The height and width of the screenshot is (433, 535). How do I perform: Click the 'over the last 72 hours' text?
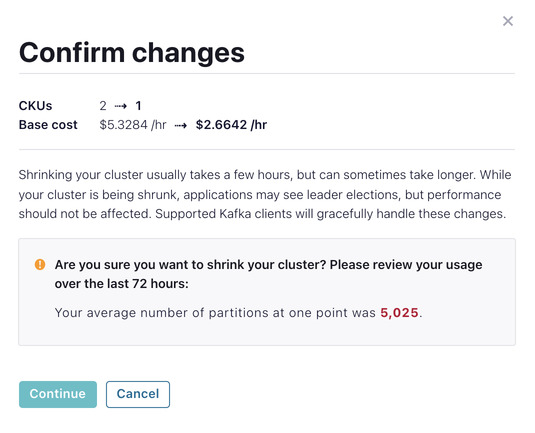pos(121,284)
